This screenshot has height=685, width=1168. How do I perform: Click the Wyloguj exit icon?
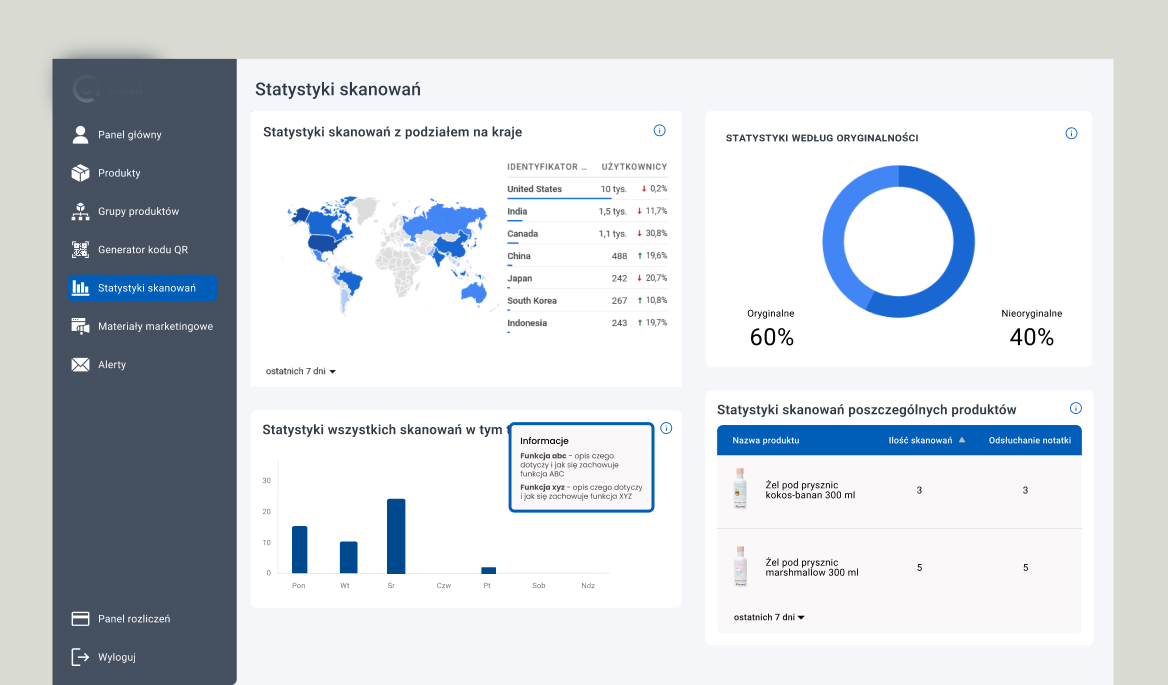80,657
